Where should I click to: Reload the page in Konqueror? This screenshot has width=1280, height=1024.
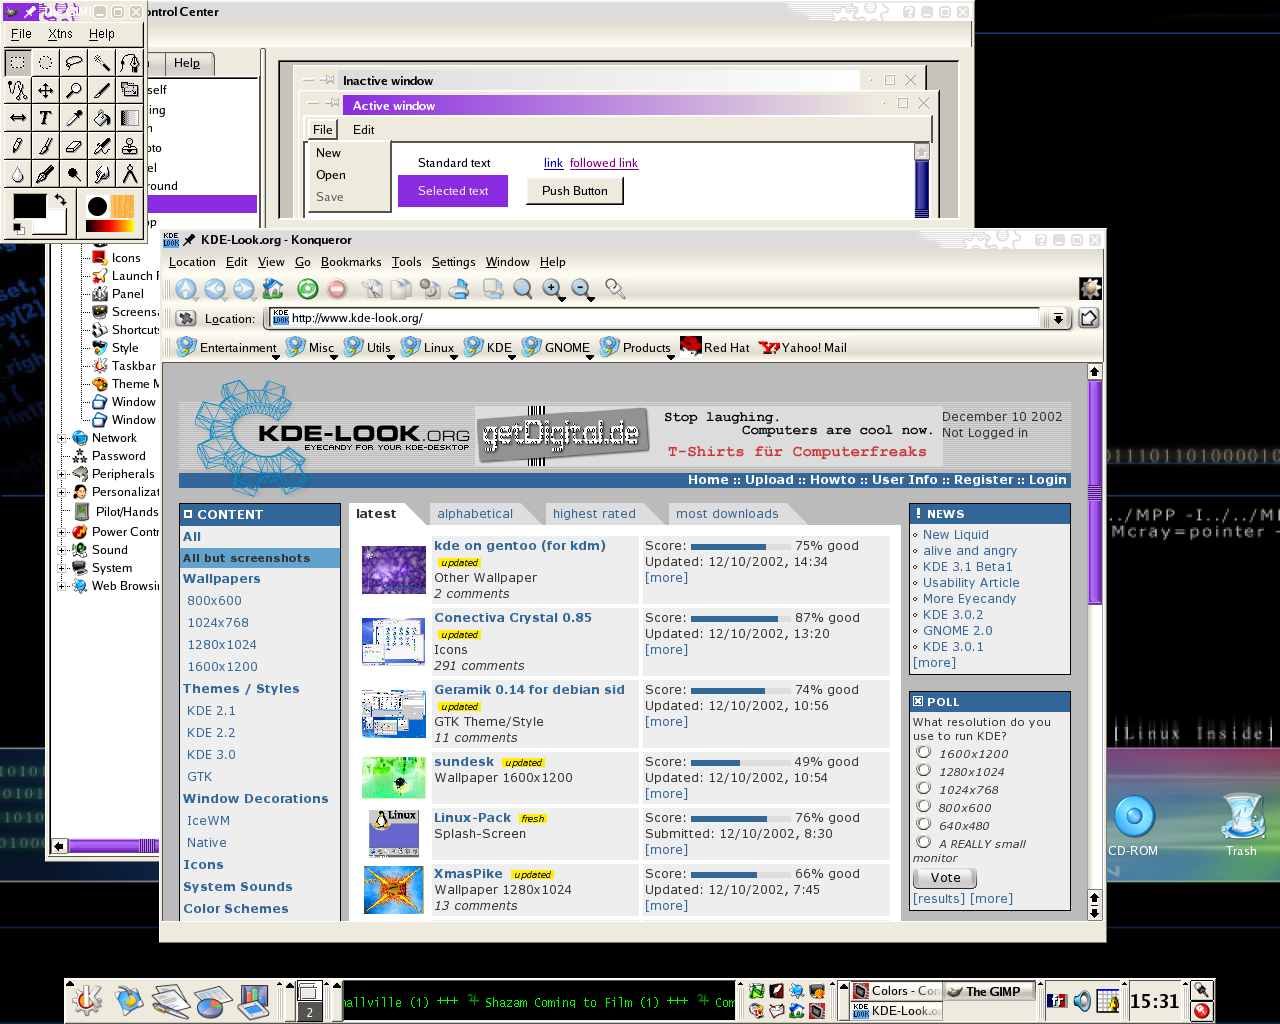click(308, 289)
